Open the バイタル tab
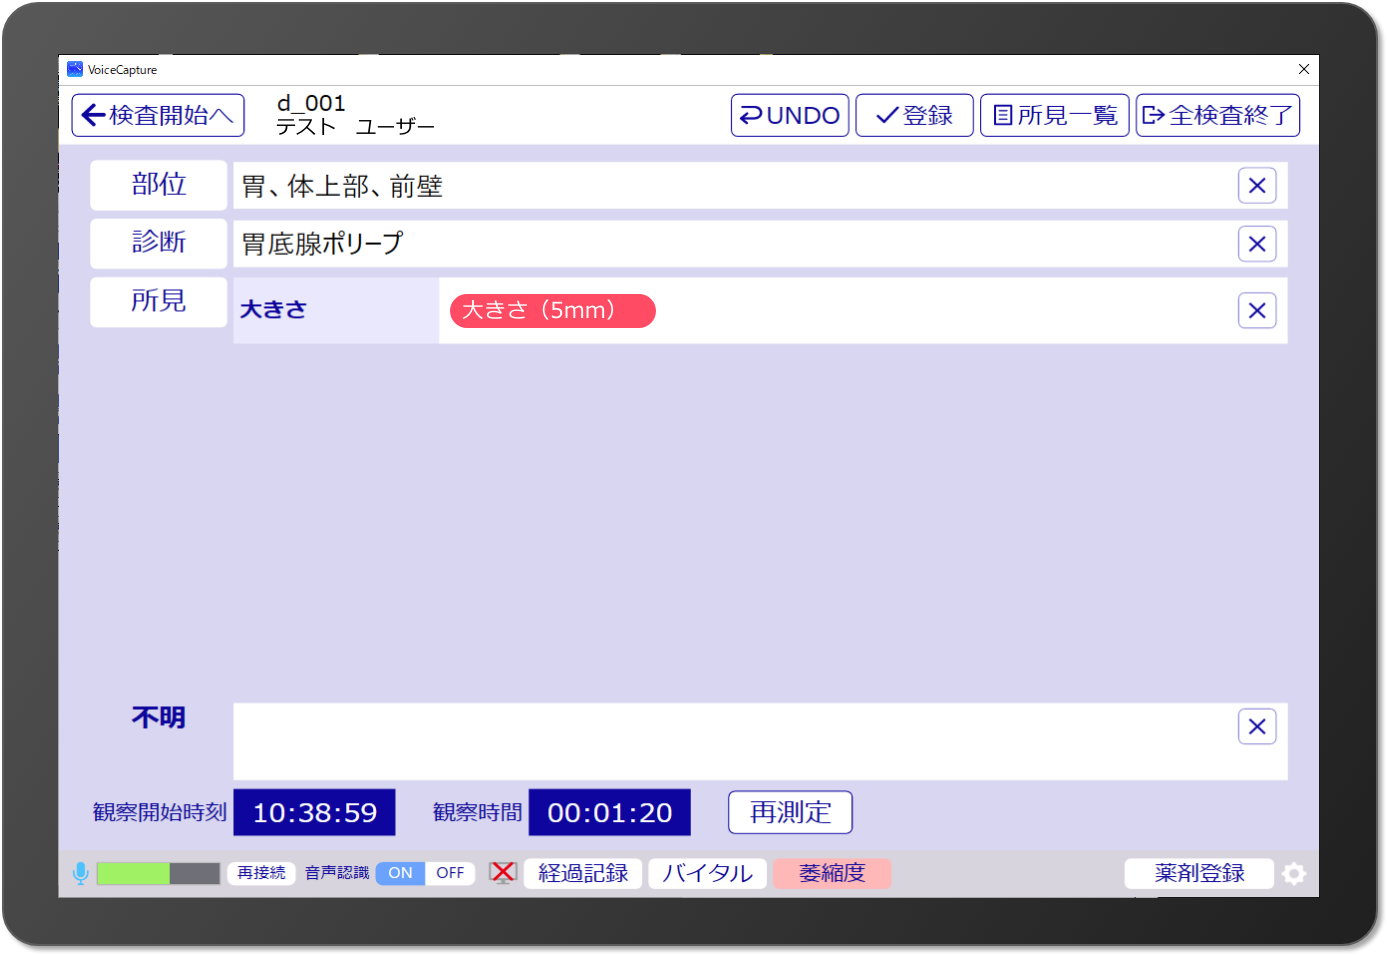 [x=707, y=873]
